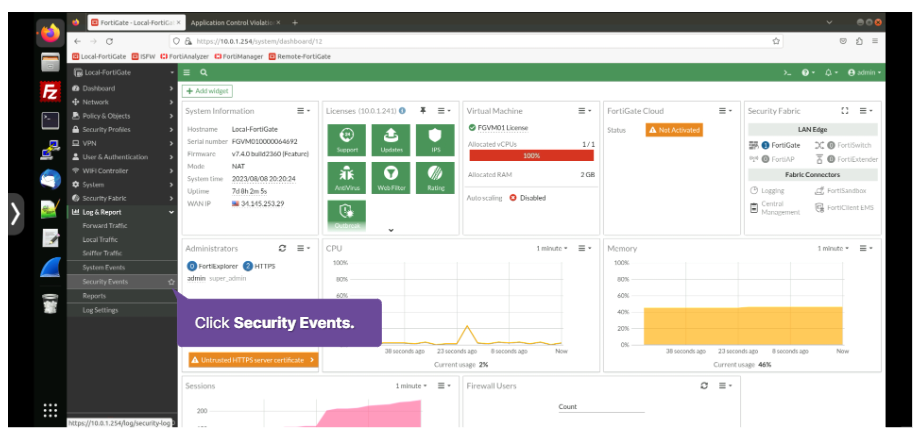Bookmark this page with star icon
Image resolution: width=920 pixels, height=445 pixels.
click(x=776, y=41)
